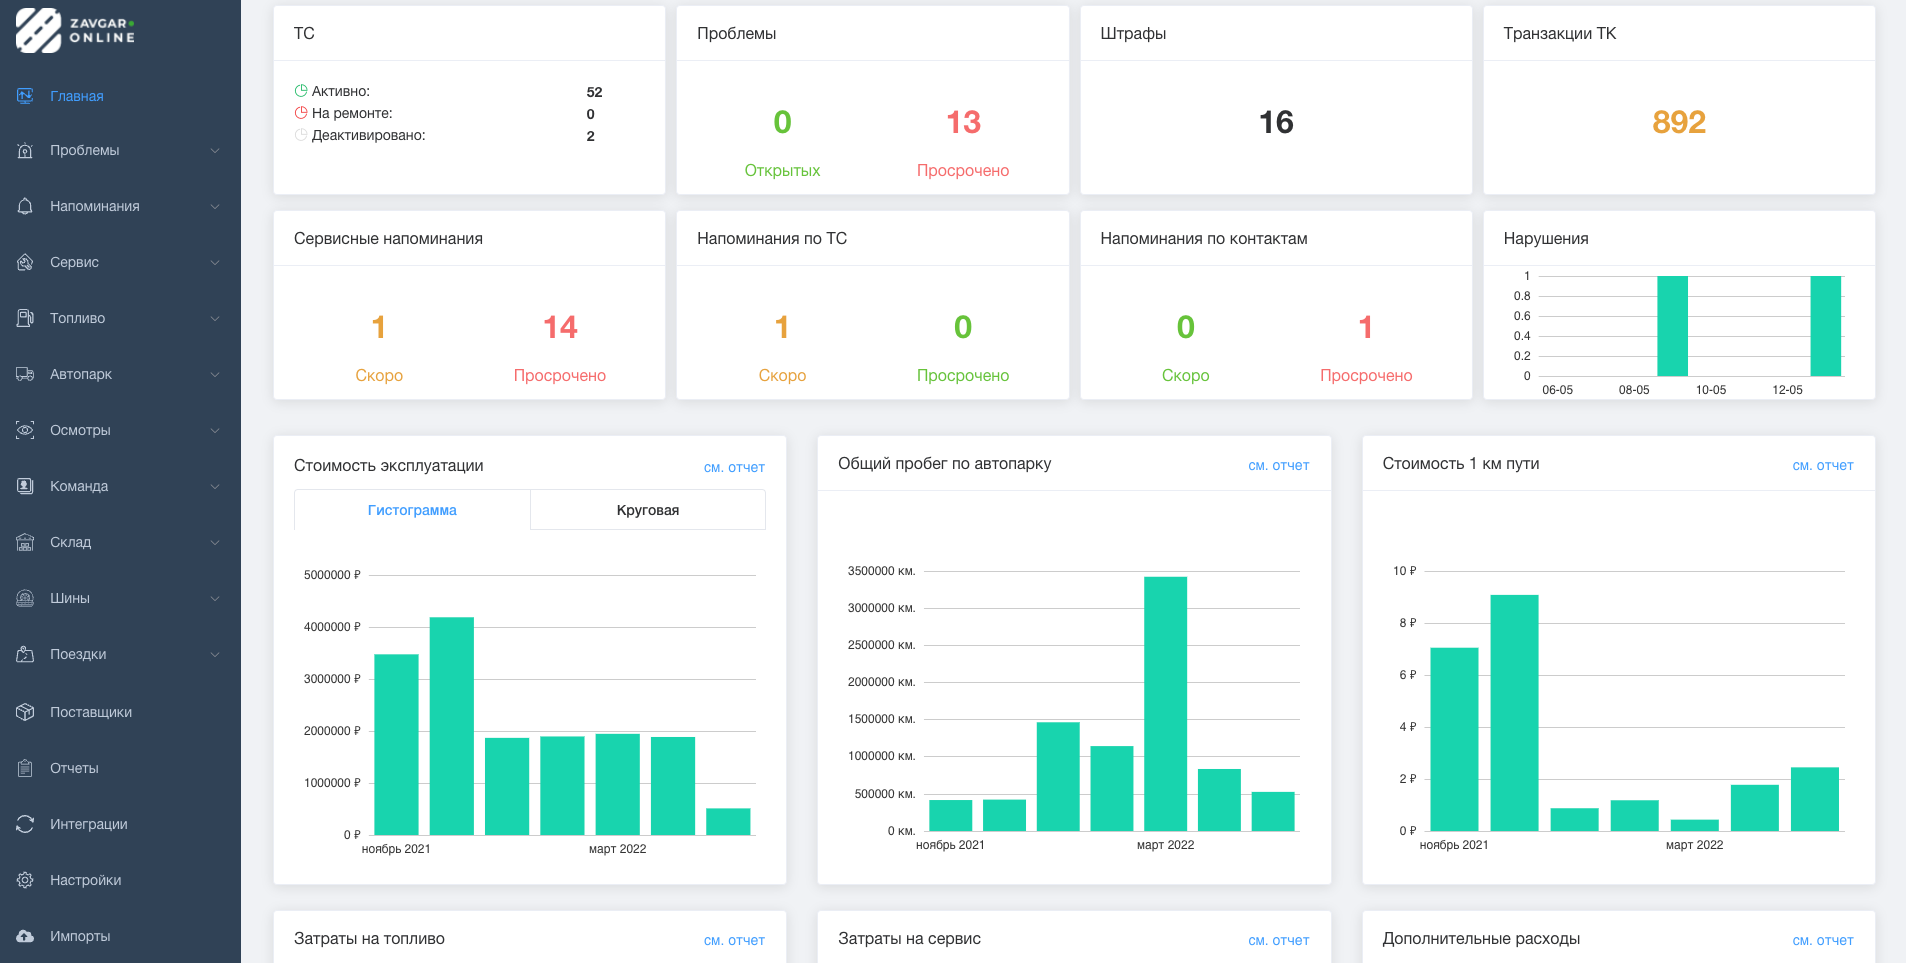Click the Напоминания bell icon

coord(25,206)
